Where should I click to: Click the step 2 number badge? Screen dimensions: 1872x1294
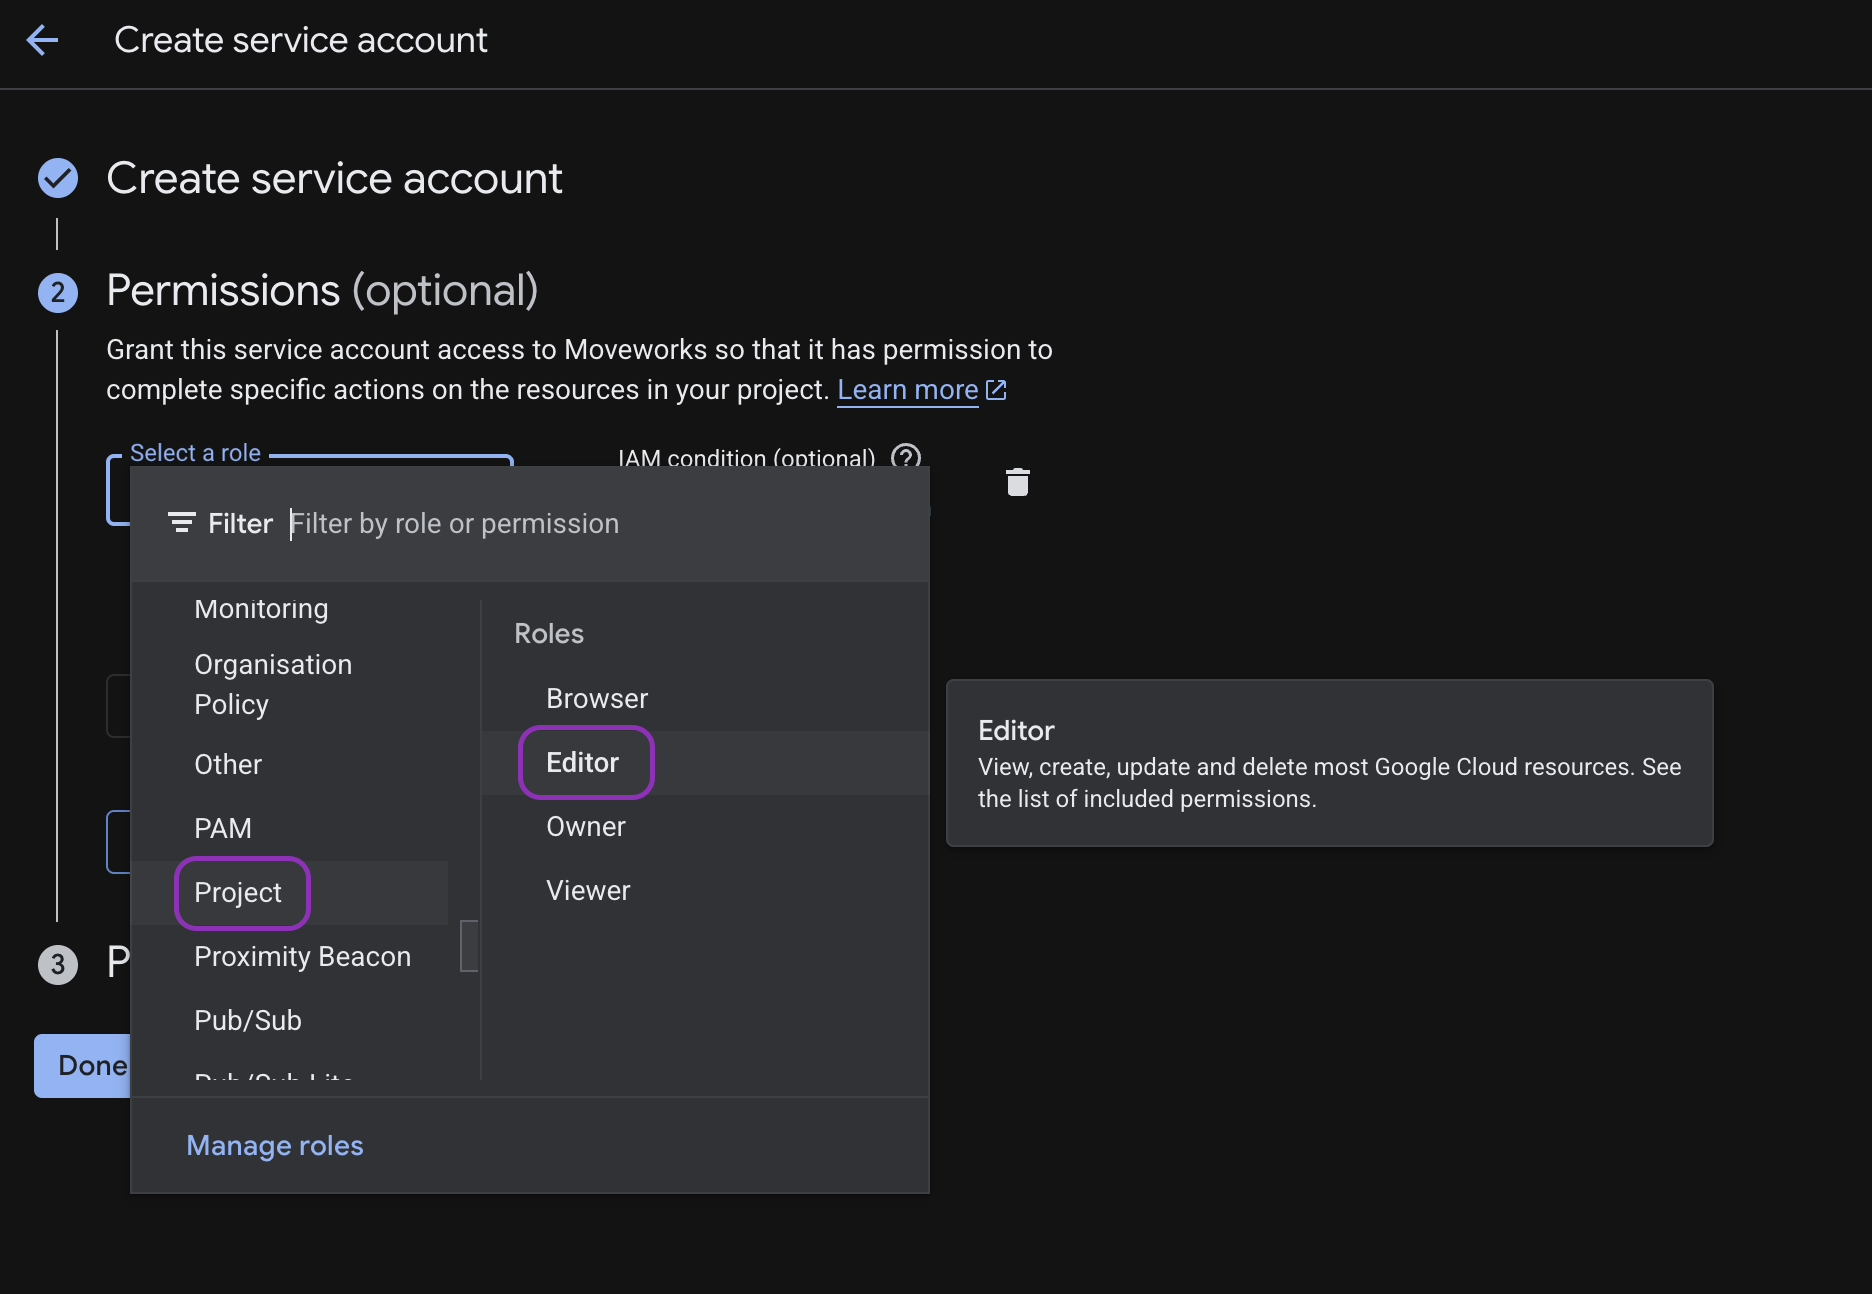tap(58, 292)
